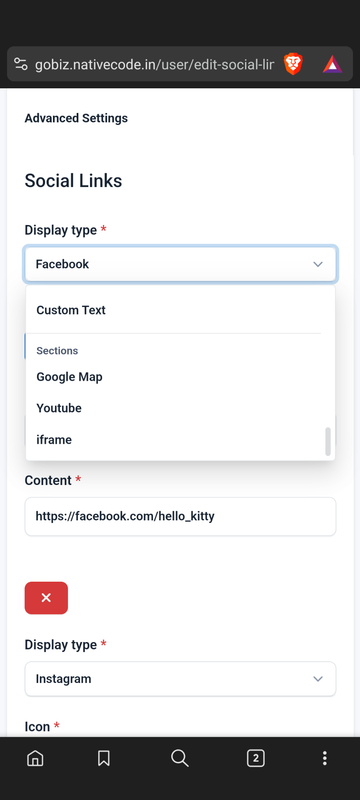Open the three-dot browser menu
The height and width of the screenshot is (800, 360).
324,758
